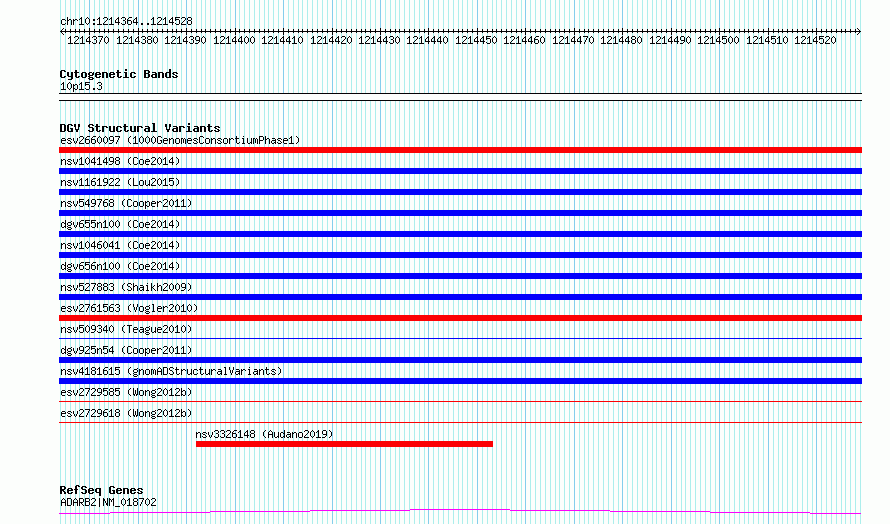Click the thin red esv2729618 line
The width and height of the screenshot is (890, 524).
tap(460, 423)
